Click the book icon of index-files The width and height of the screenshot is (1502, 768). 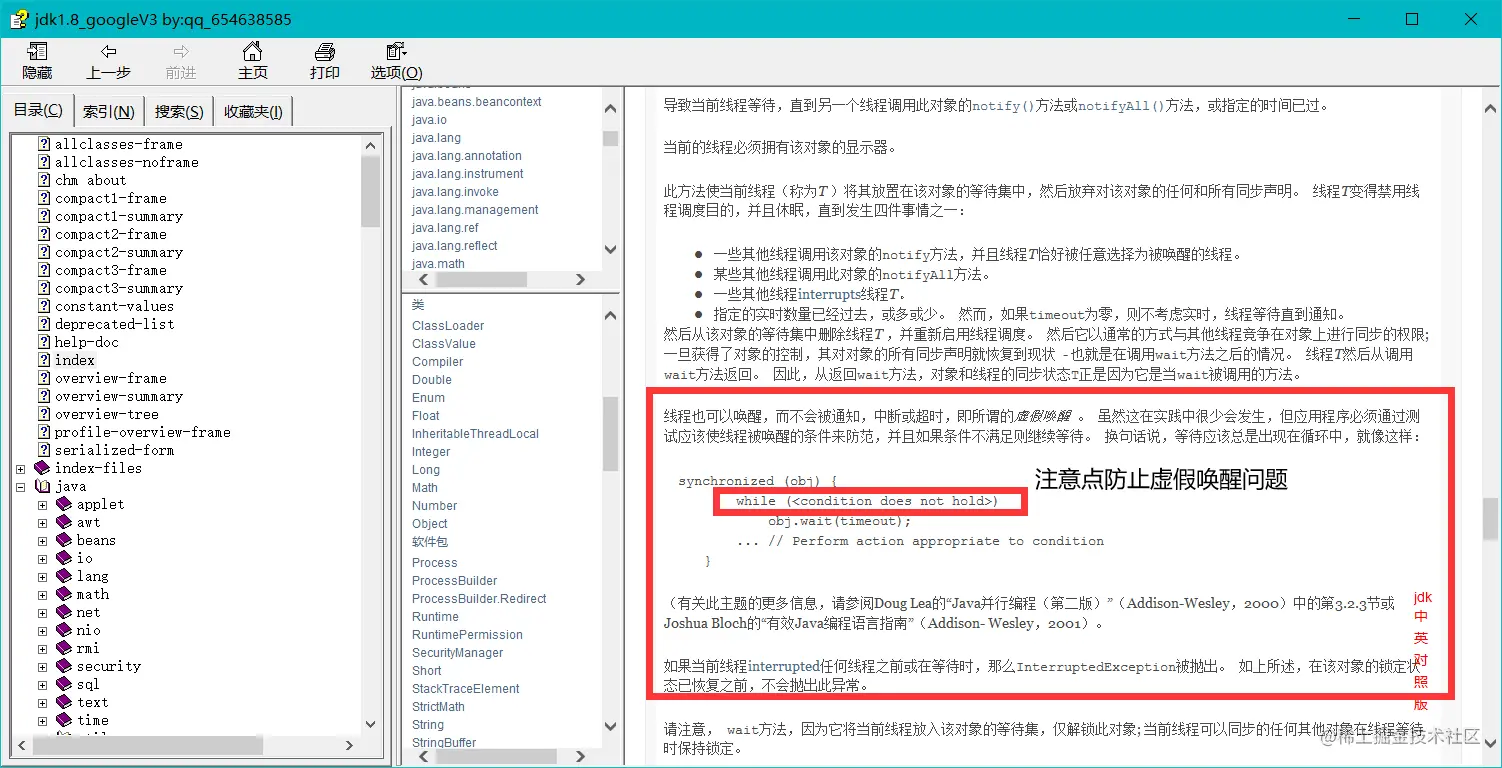point(42,468)
